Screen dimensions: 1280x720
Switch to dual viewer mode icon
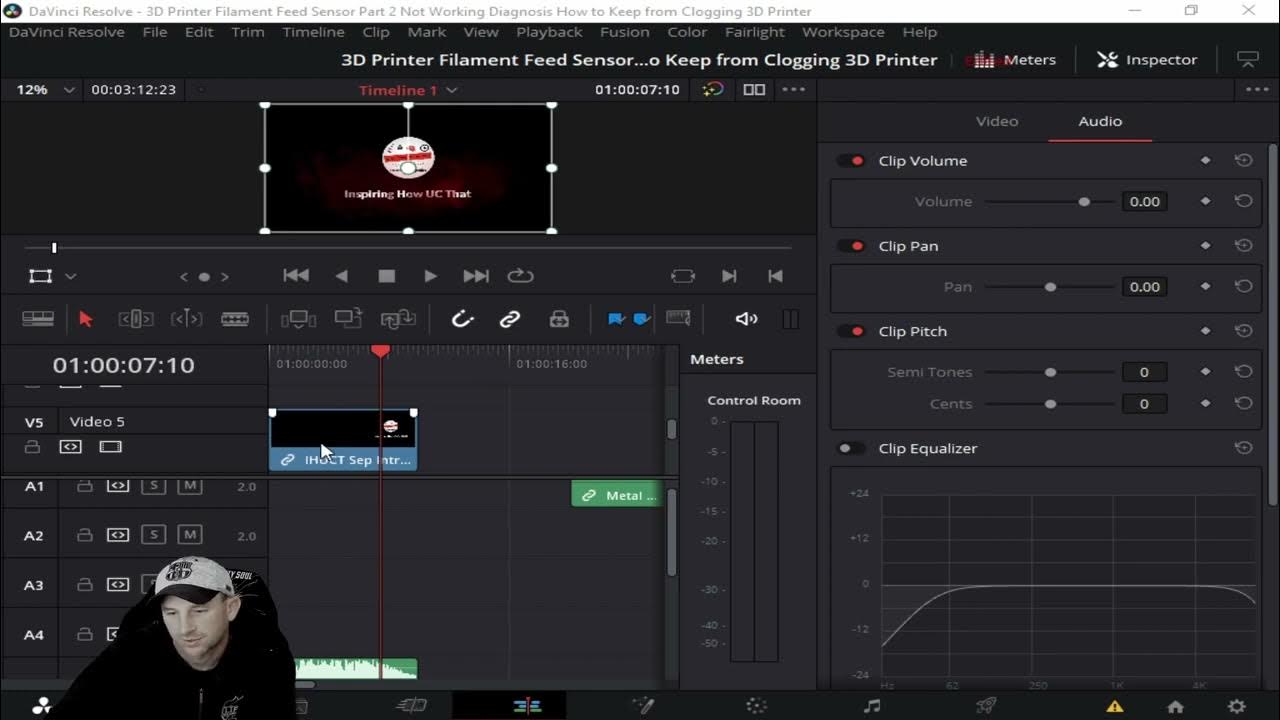pyautogui.click(x=754, y=89)
